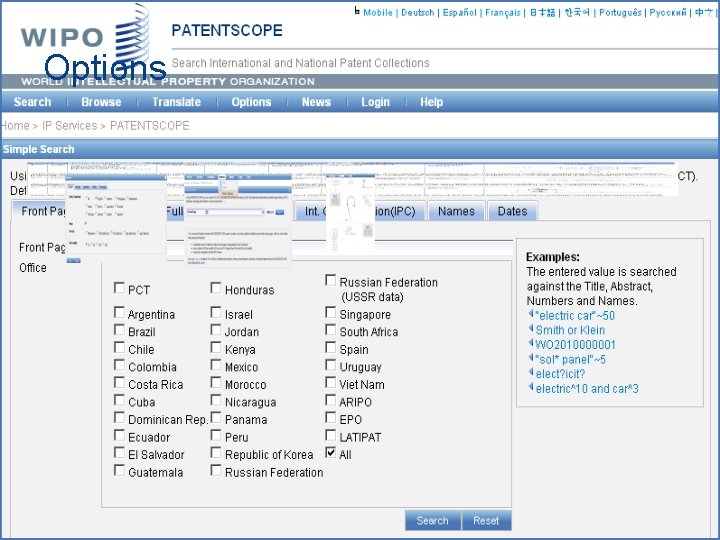This screenshot has width=720, height=540.
Task: Open the News menu
Action: 316,102
